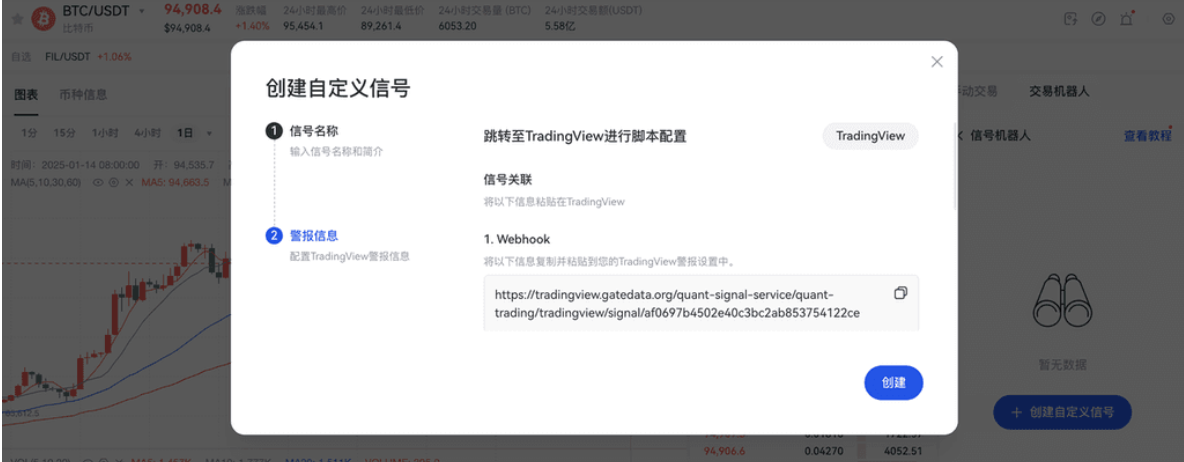Remove the MA indicator with the X icon
1184x462 pixels.
(x=128, y=183)
